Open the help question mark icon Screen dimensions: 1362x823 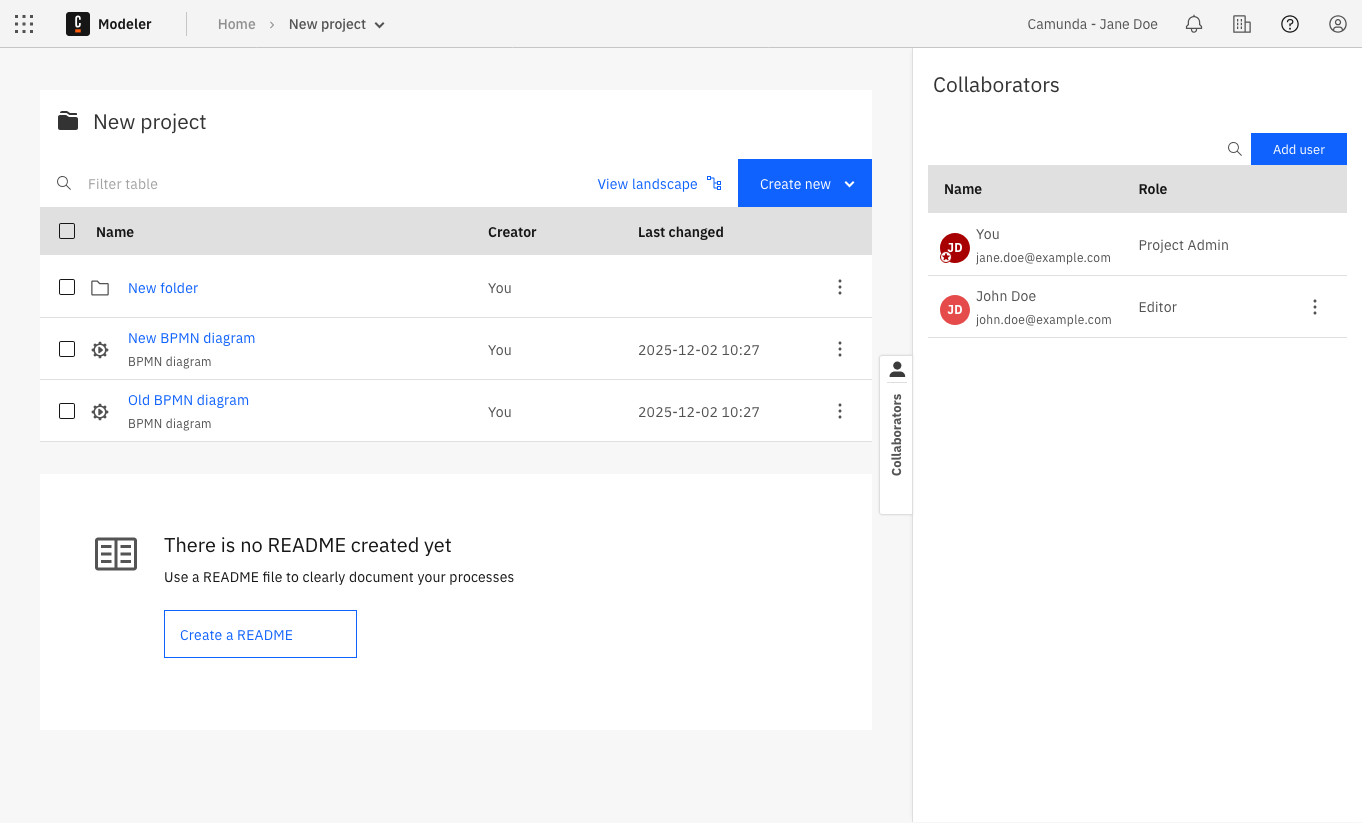coord(1289,24)
